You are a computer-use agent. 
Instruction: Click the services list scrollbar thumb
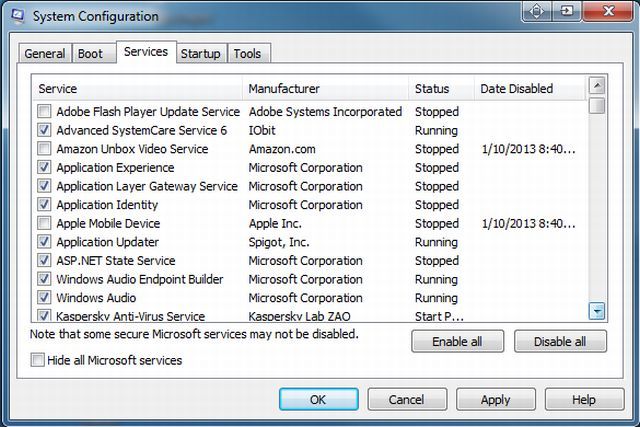click(x=597, y=106)
